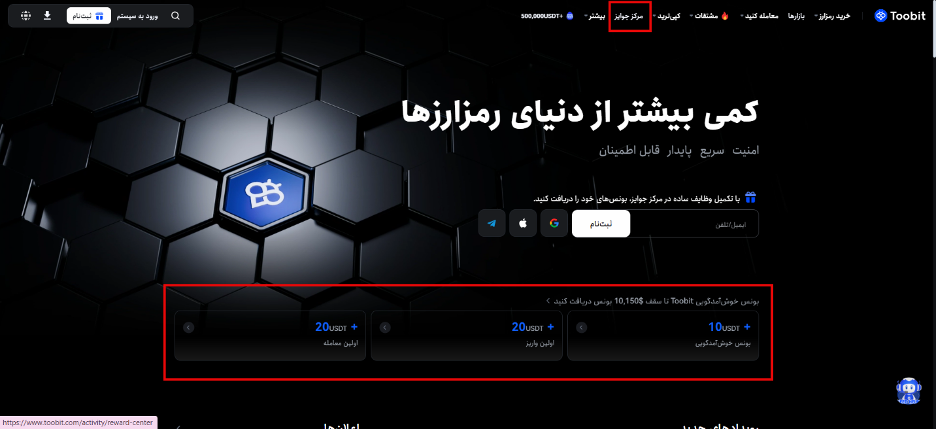Open the language globe icon
The image size is (936, 430).
pos(26,16)
